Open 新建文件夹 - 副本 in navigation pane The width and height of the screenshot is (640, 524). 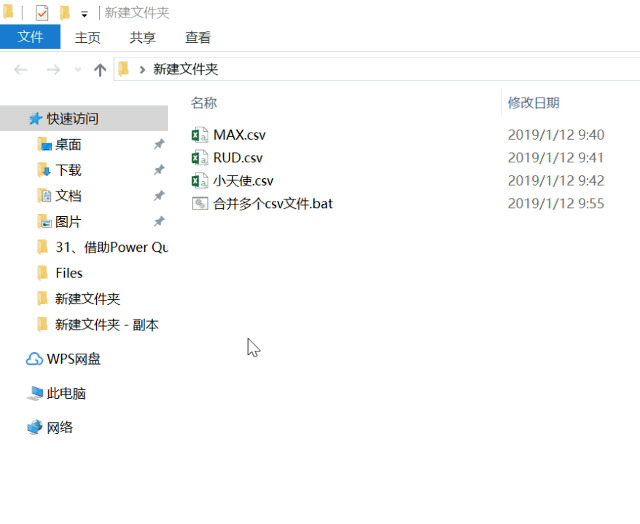click(x=107, y=325)
